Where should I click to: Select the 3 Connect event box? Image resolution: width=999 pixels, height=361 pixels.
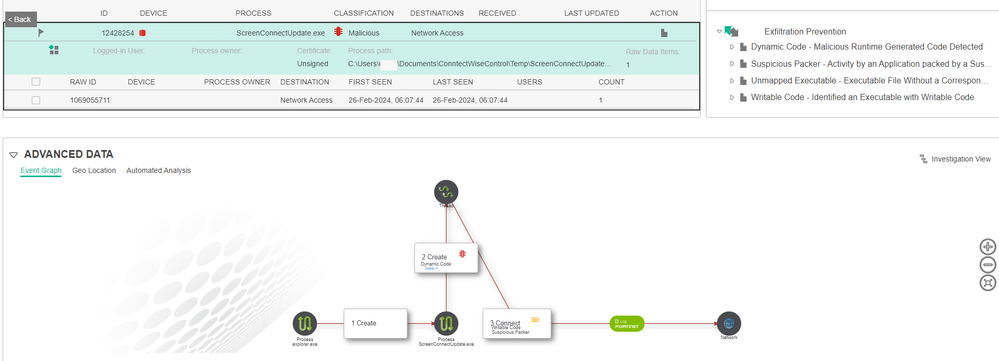[x=517, y=323]
